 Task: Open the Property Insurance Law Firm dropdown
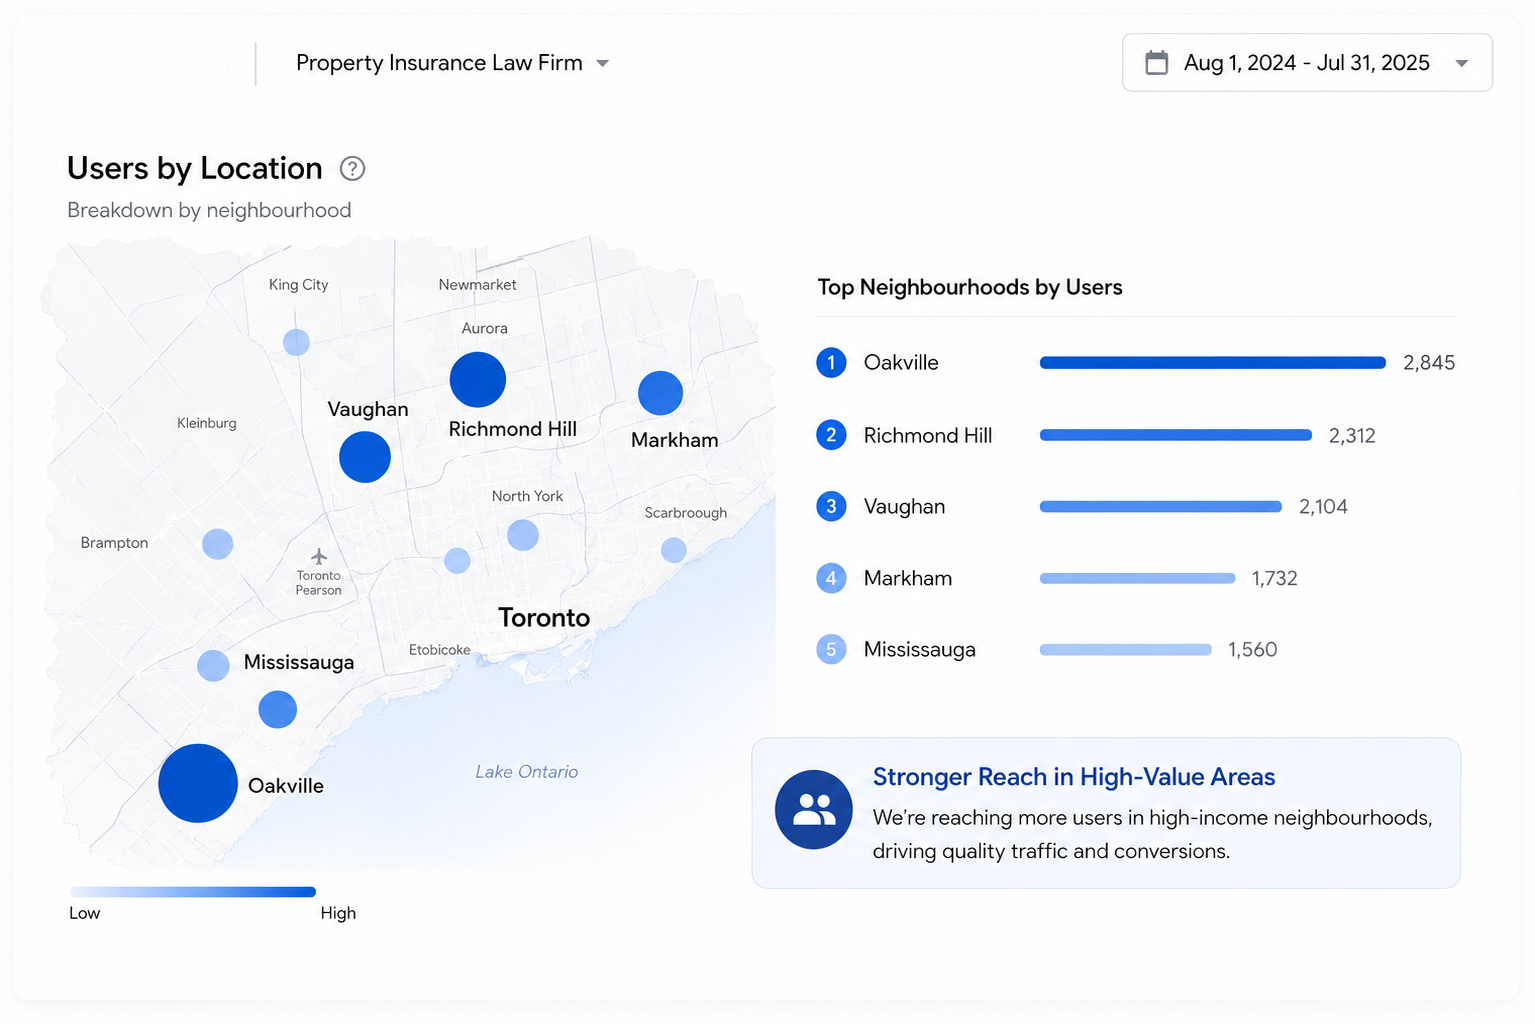coord(452,63)
